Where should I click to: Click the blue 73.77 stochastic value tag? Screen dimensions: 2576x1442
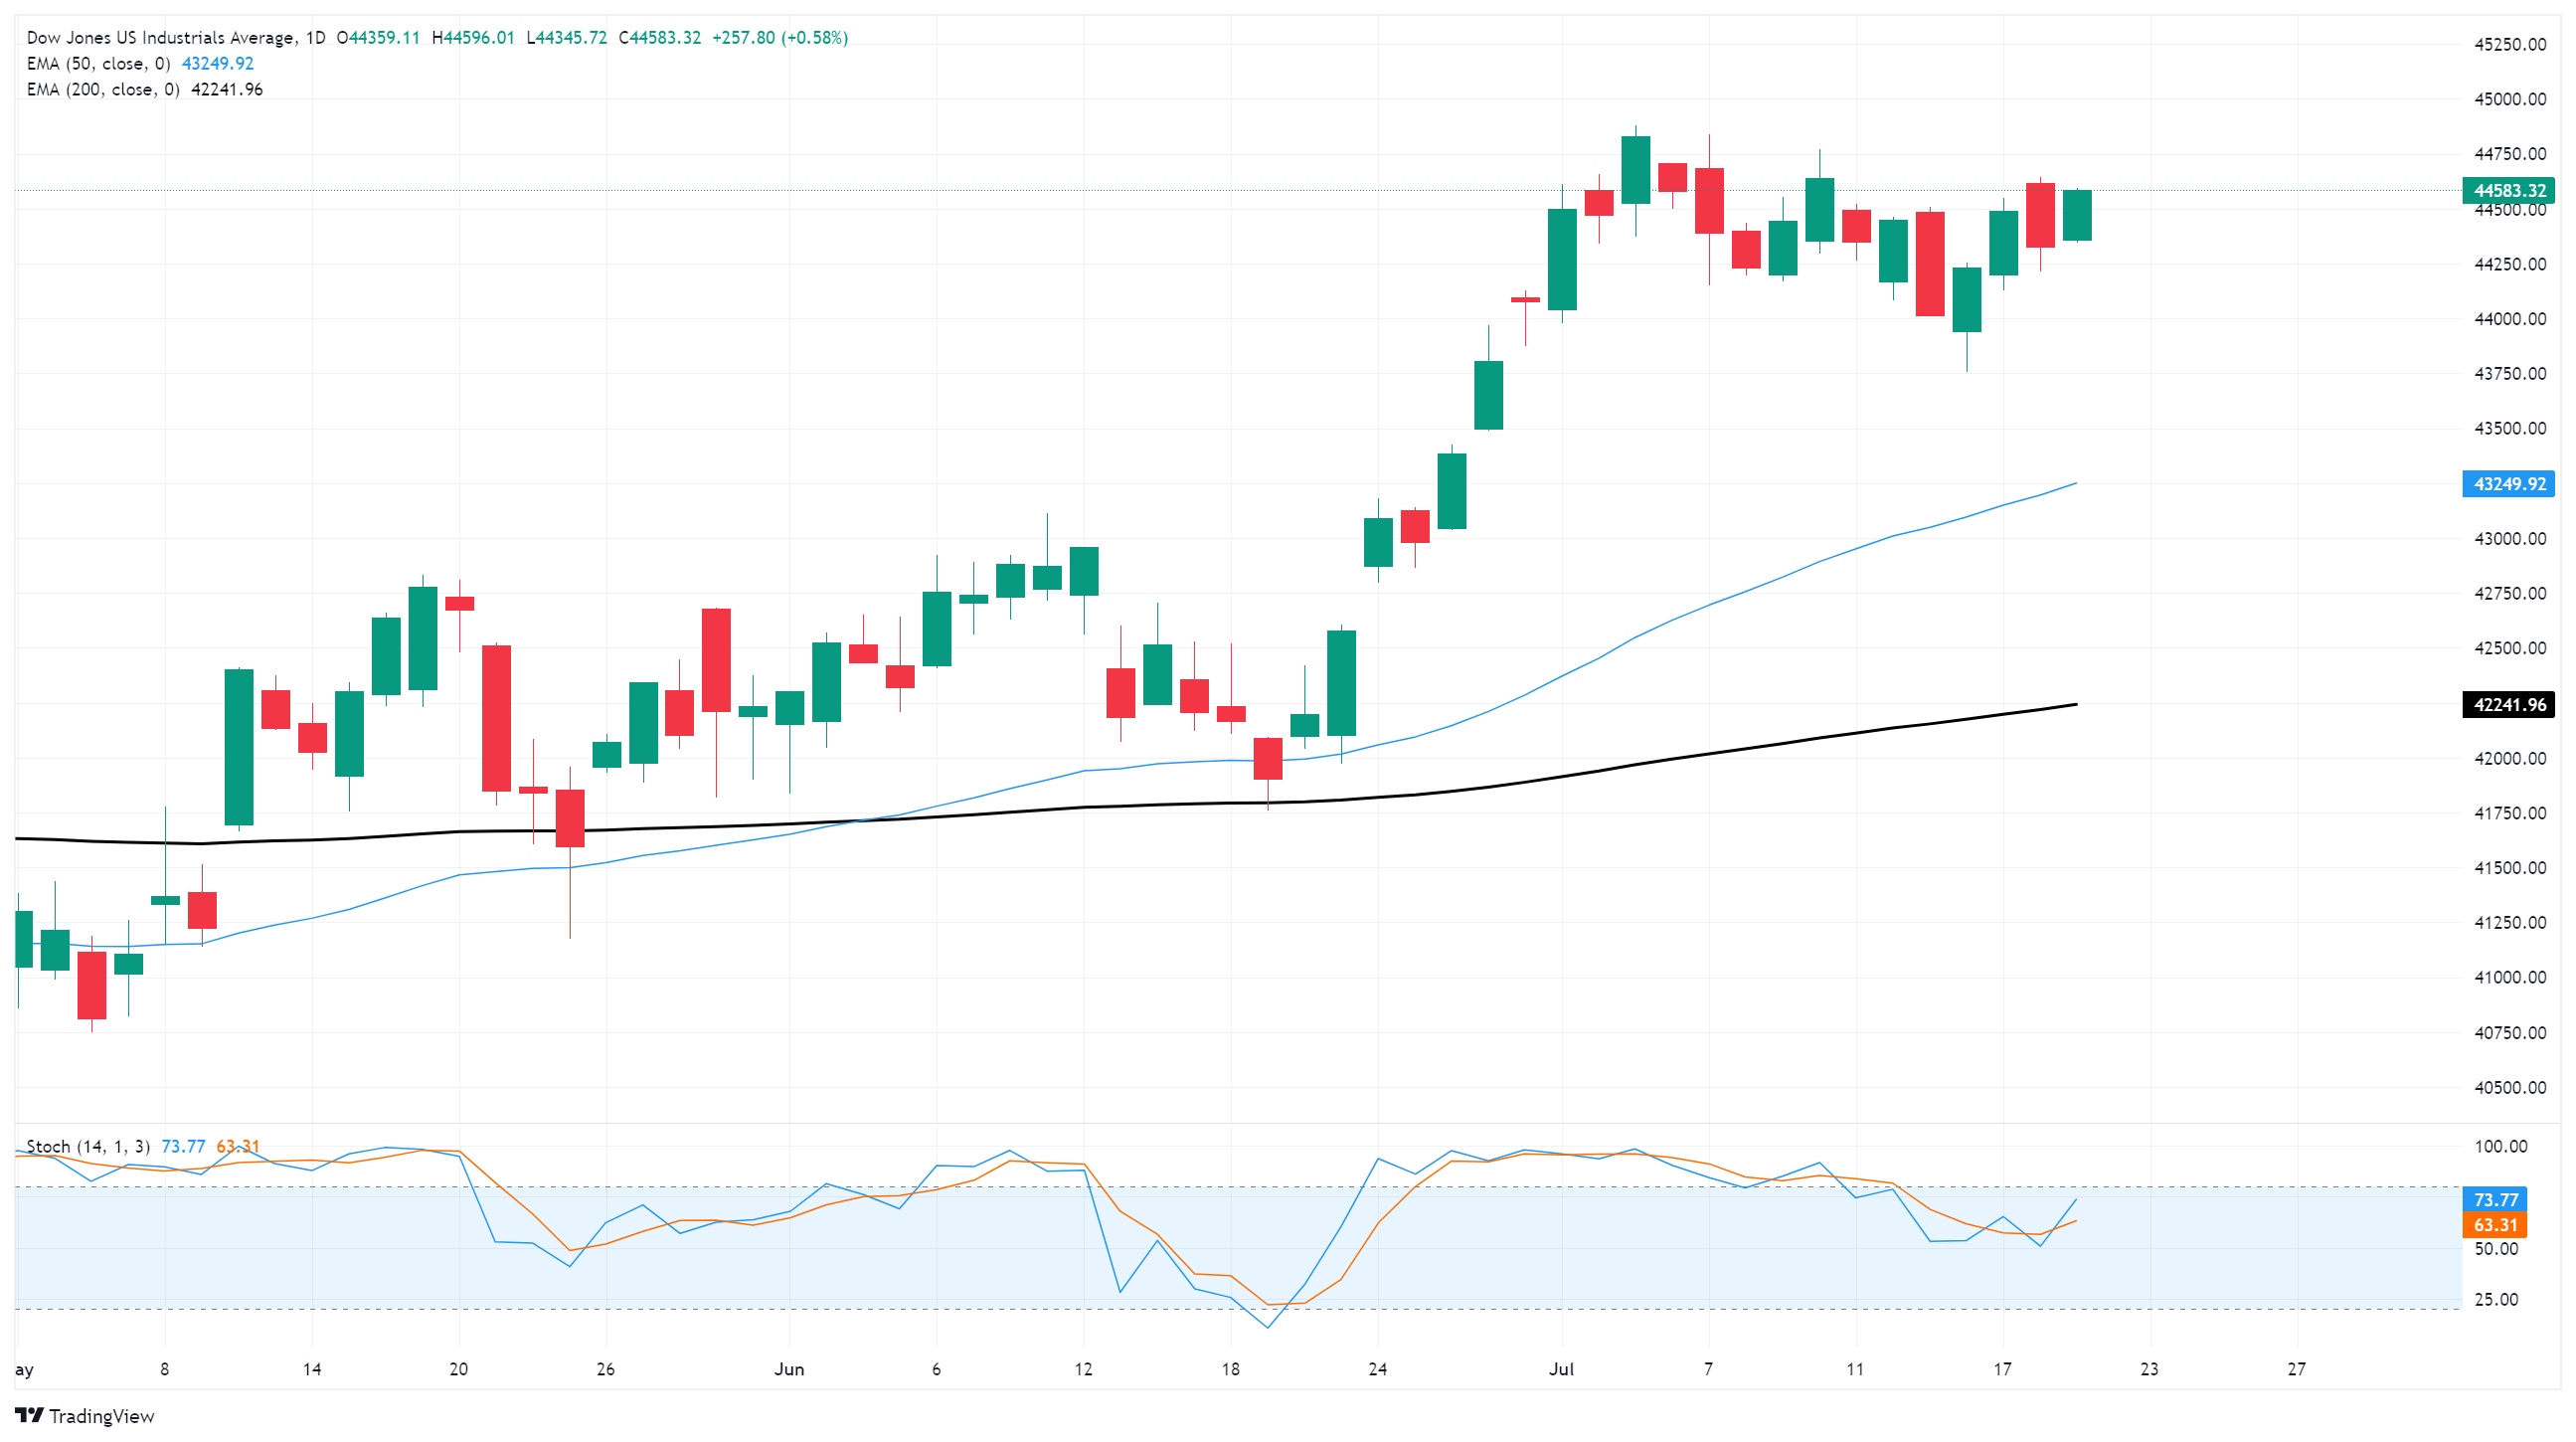click(x=2494, y=1199)
